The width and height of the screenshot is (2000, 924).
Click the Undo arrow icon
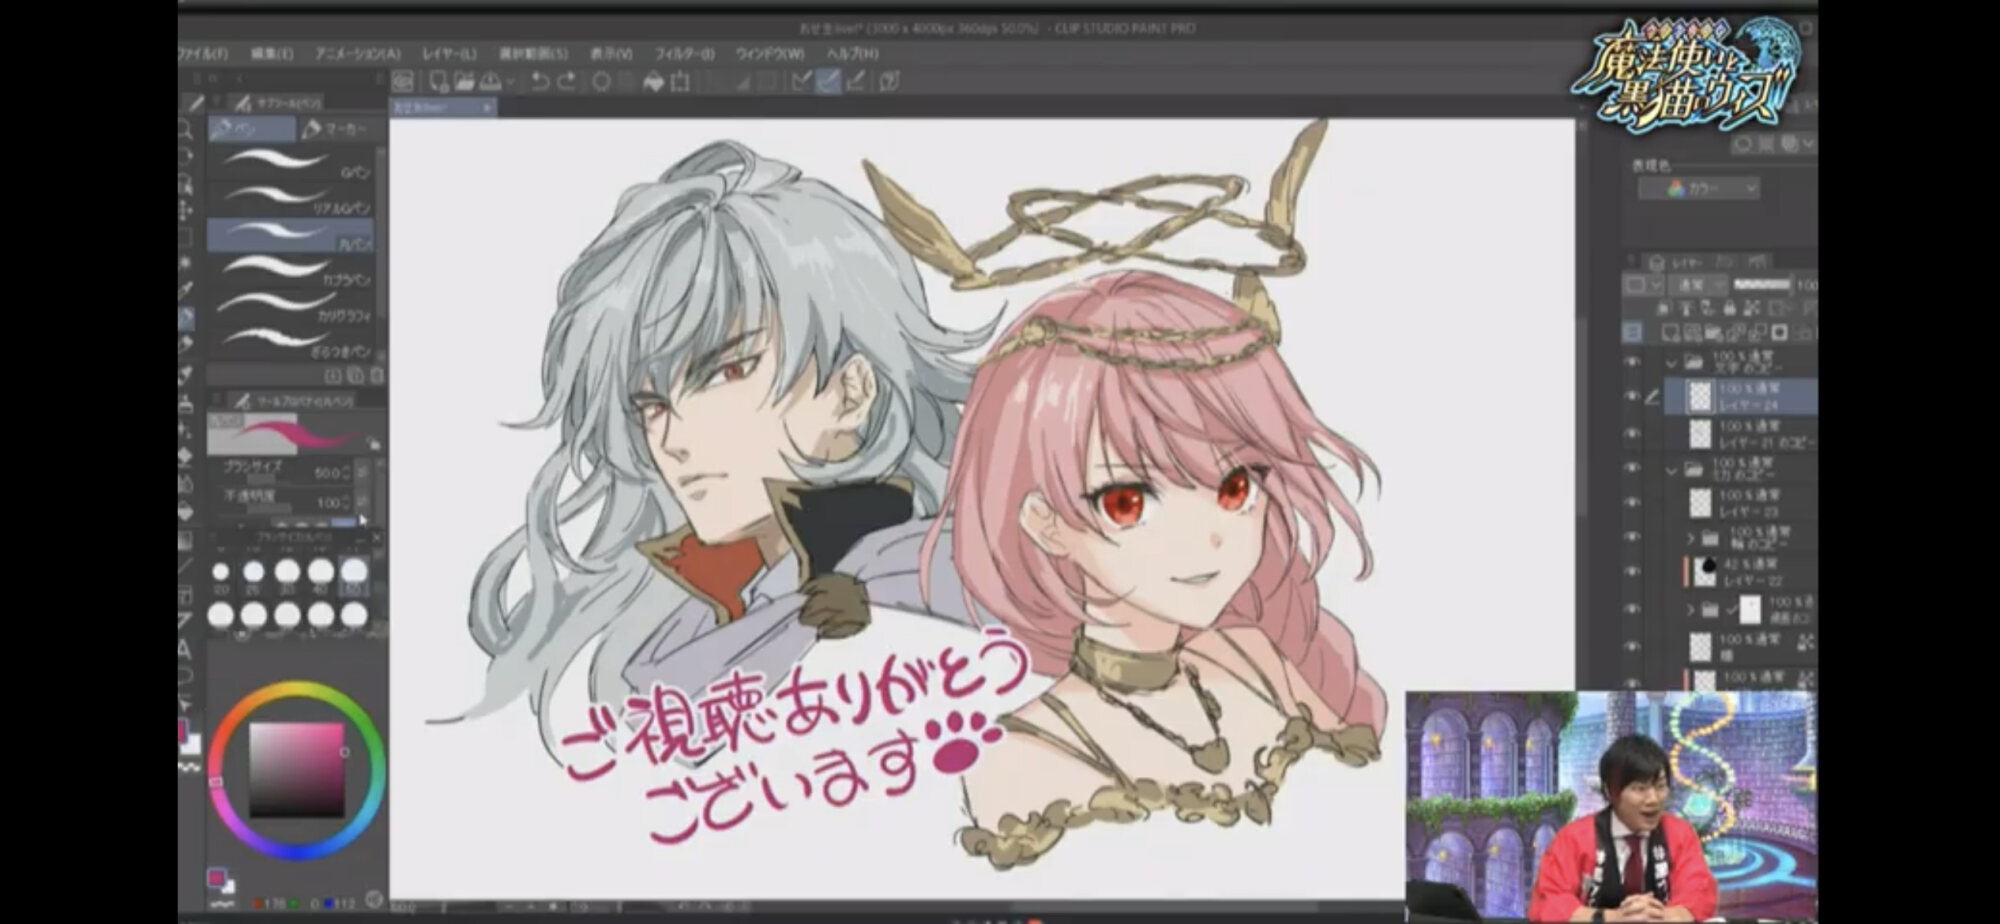540,82
